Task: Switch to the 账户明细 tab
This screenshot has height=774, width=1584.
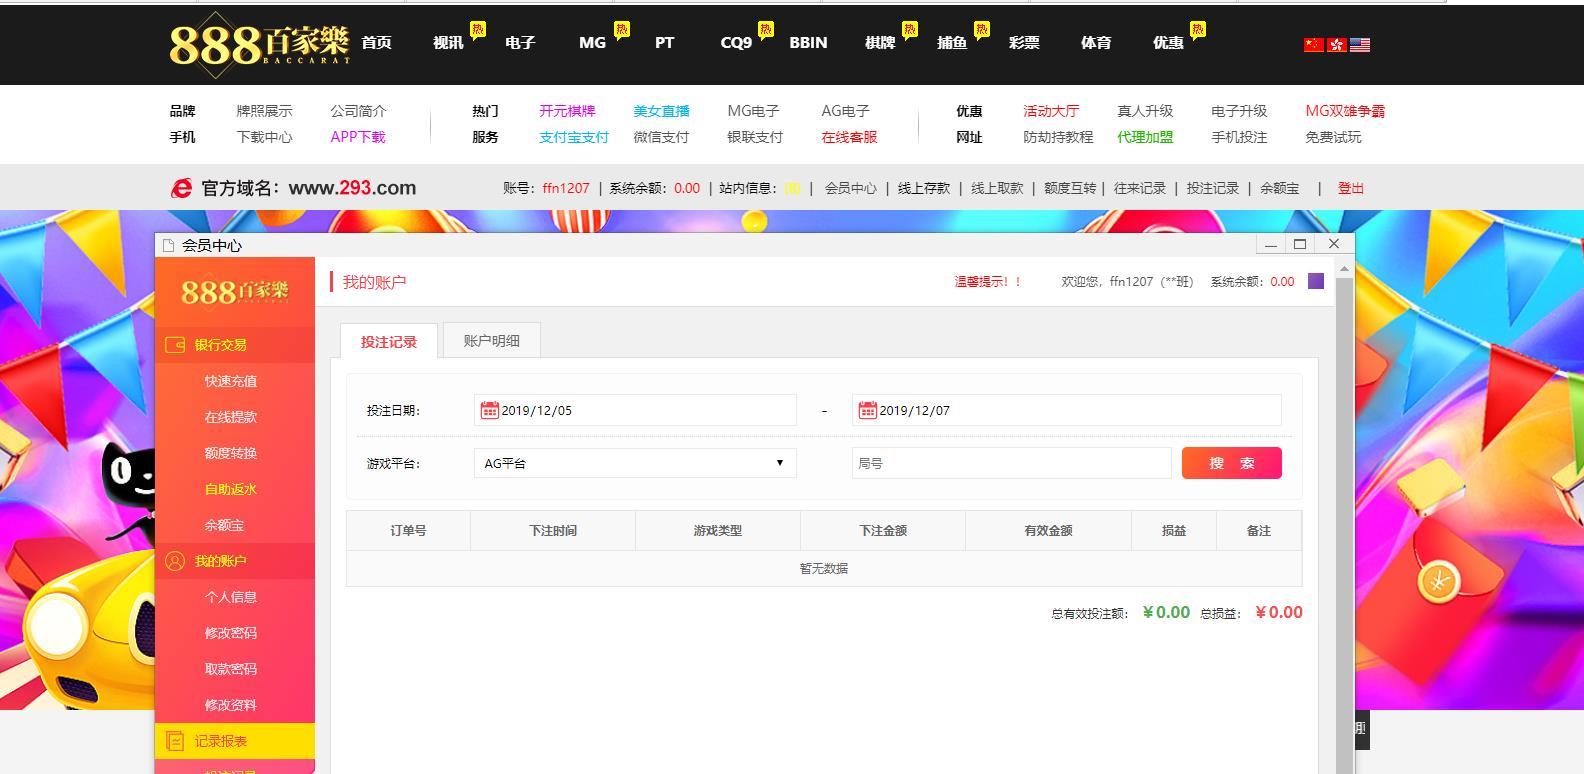Action: tap(491, 340)
